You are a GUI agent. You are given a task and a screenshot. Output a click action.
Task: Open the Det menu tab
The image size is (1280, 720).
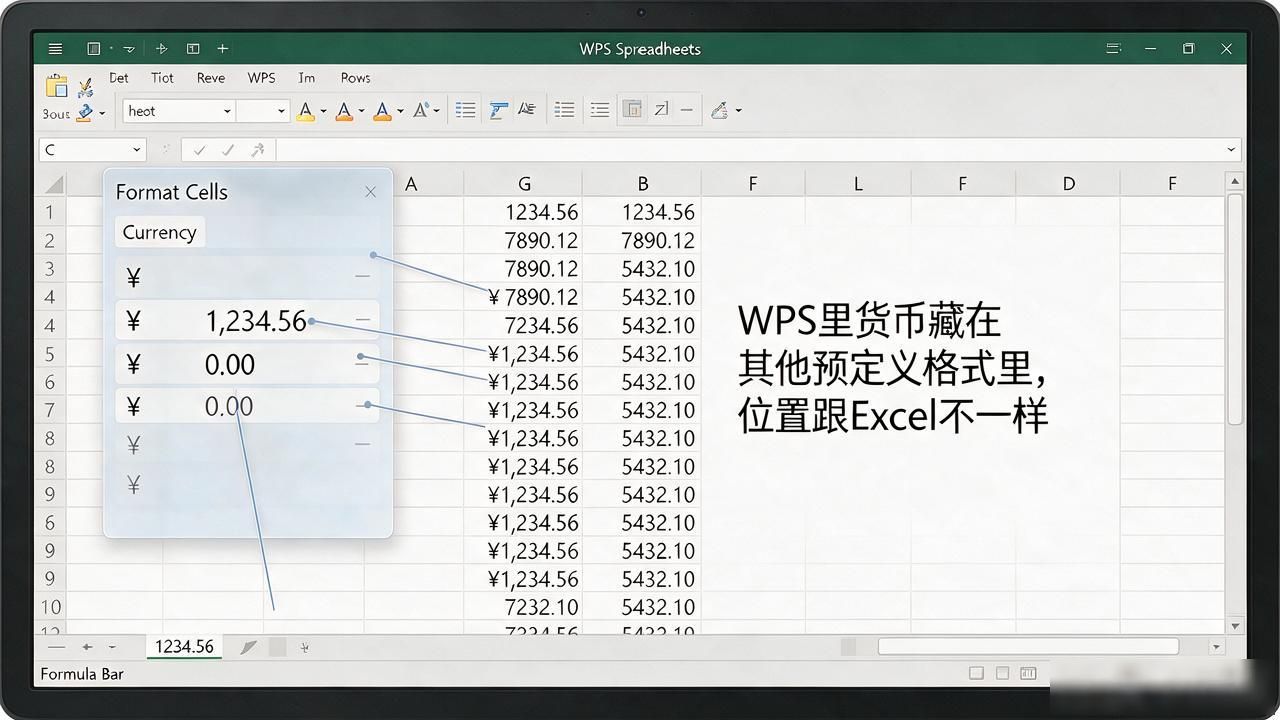point(119,77)
